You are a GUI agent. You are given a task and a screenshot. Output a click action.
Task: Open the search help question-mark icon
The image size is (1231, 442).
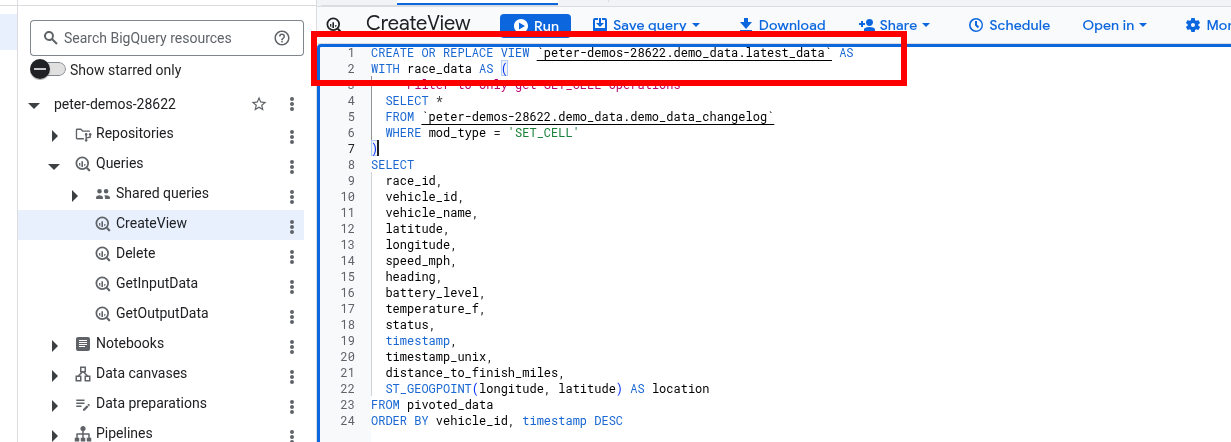pyautogui.click(x=282, y=38)
